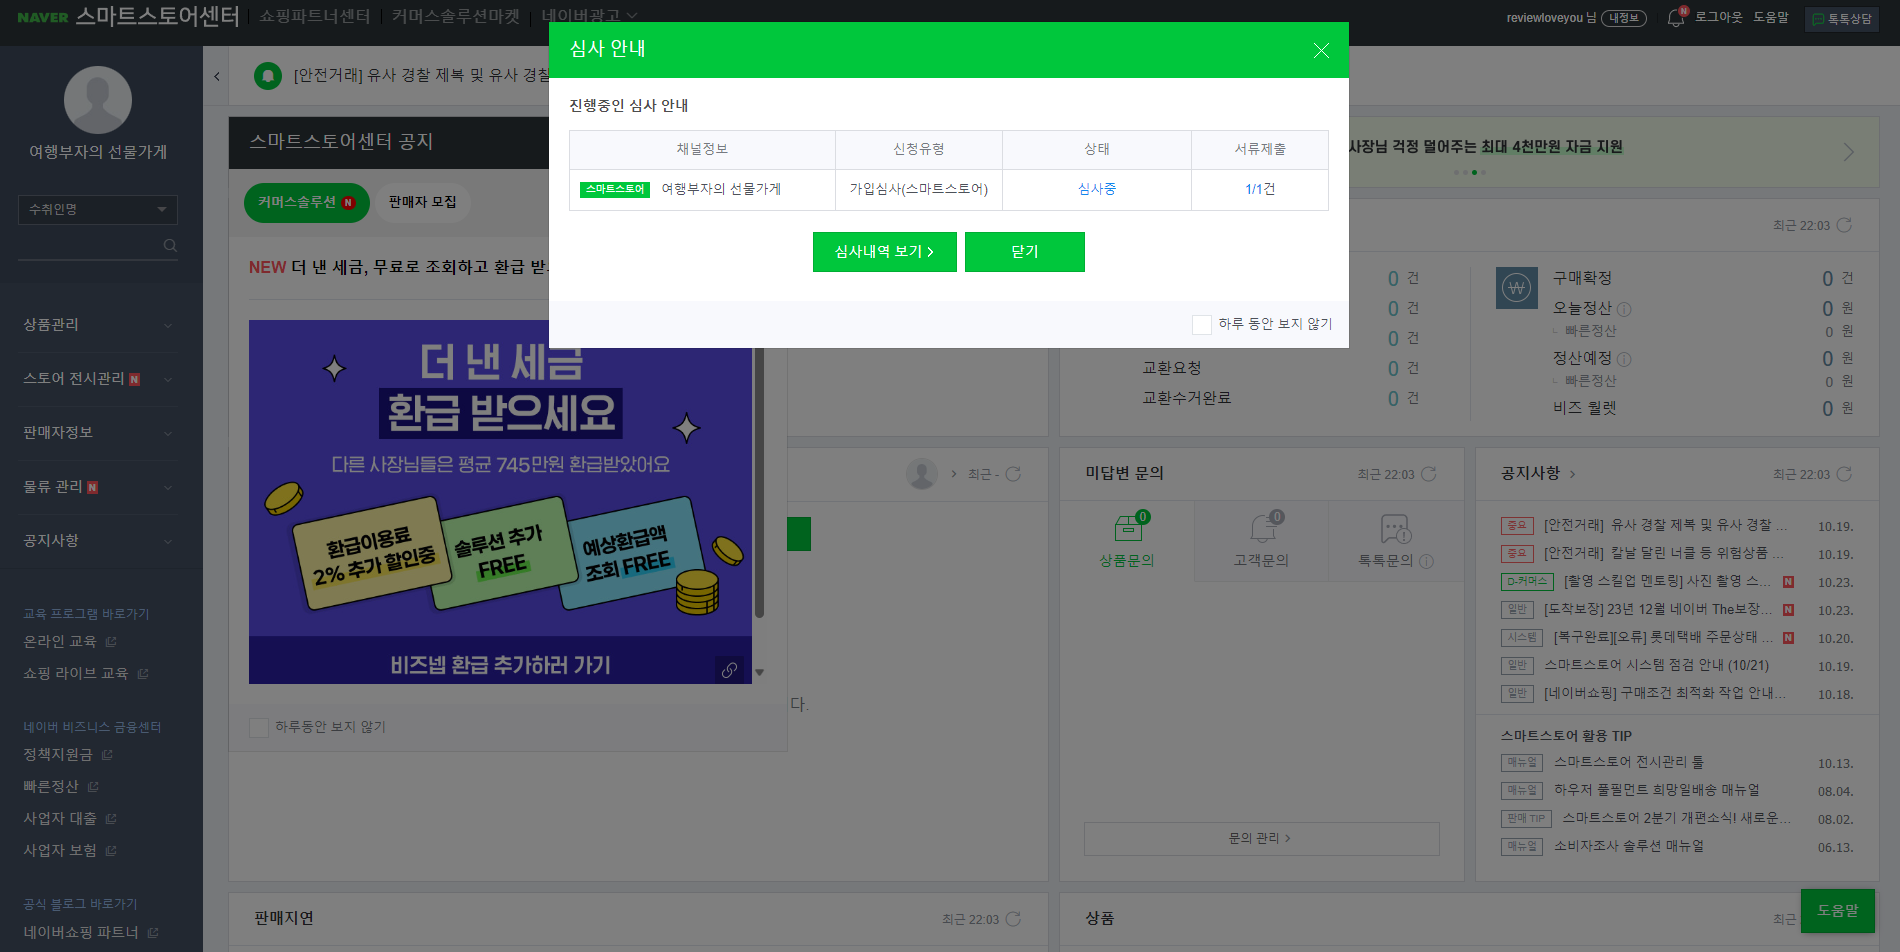Check 하루 동안 보지 않기 in dialog
This screenshot has width=1900, height=952.
[x=1202, y=324]
